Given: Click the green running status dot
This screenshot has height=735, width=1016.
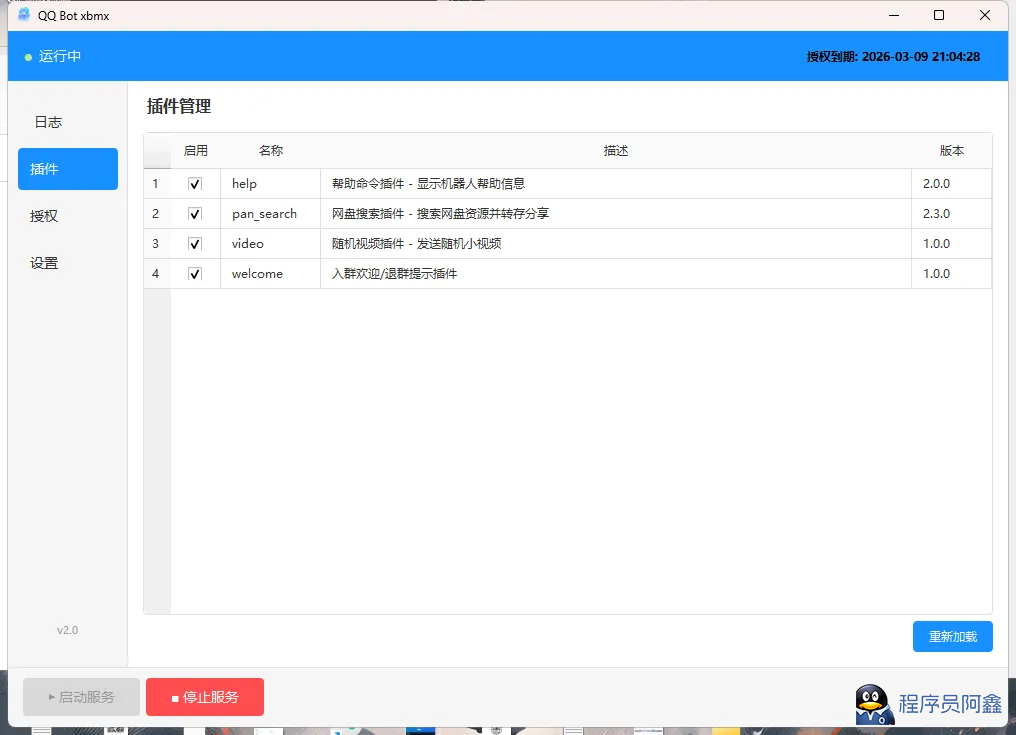Looking at the screenshot, I should [29, 57].
